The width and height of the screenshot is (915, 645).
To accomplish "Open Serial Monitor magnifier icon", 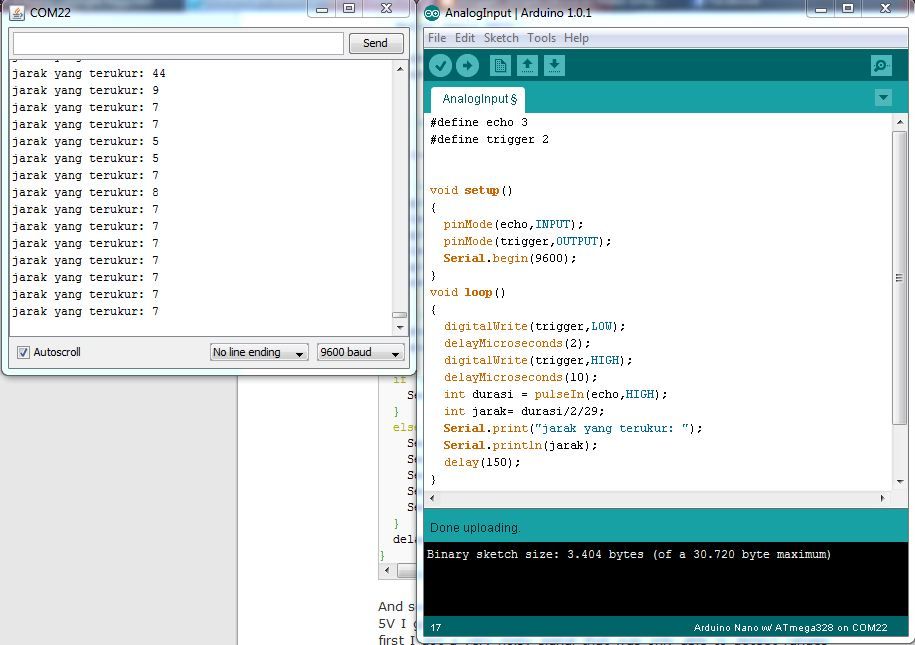I will [880, 66].
